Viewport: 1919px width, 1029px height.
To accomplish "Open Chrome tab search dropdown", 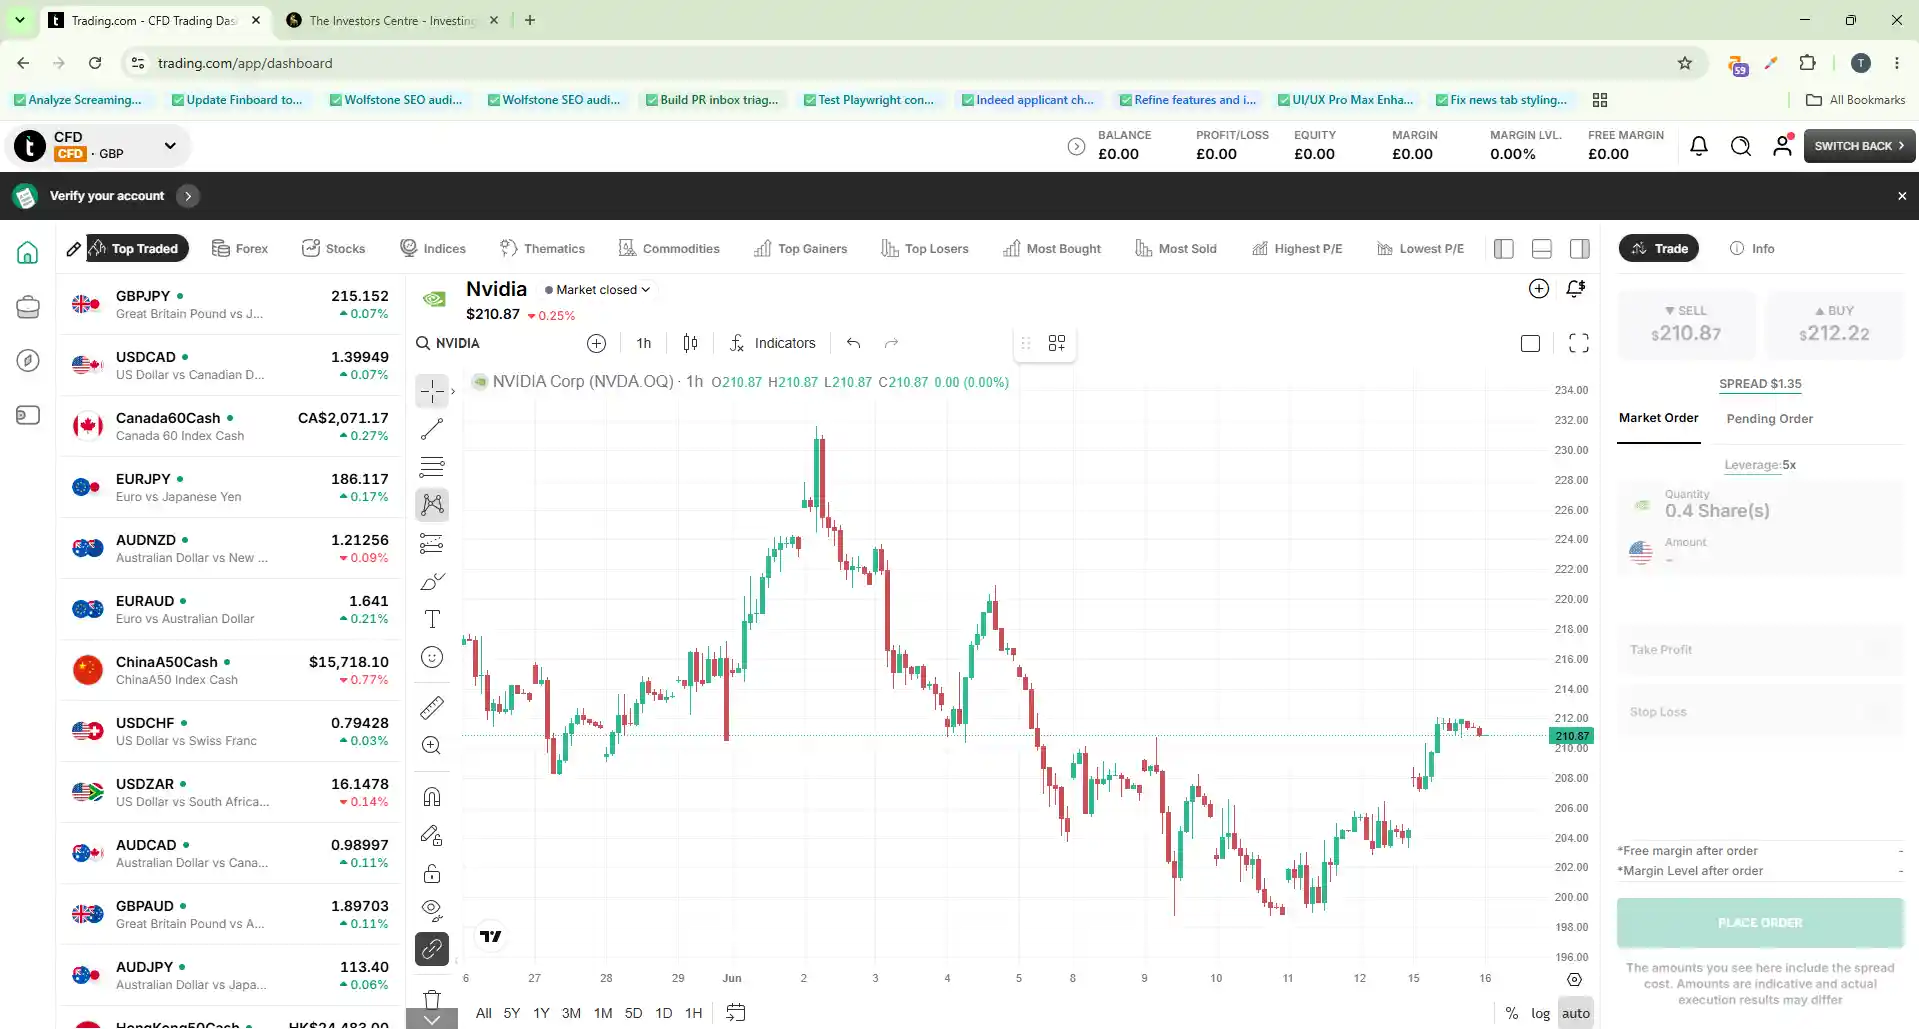I will point(20,20).
